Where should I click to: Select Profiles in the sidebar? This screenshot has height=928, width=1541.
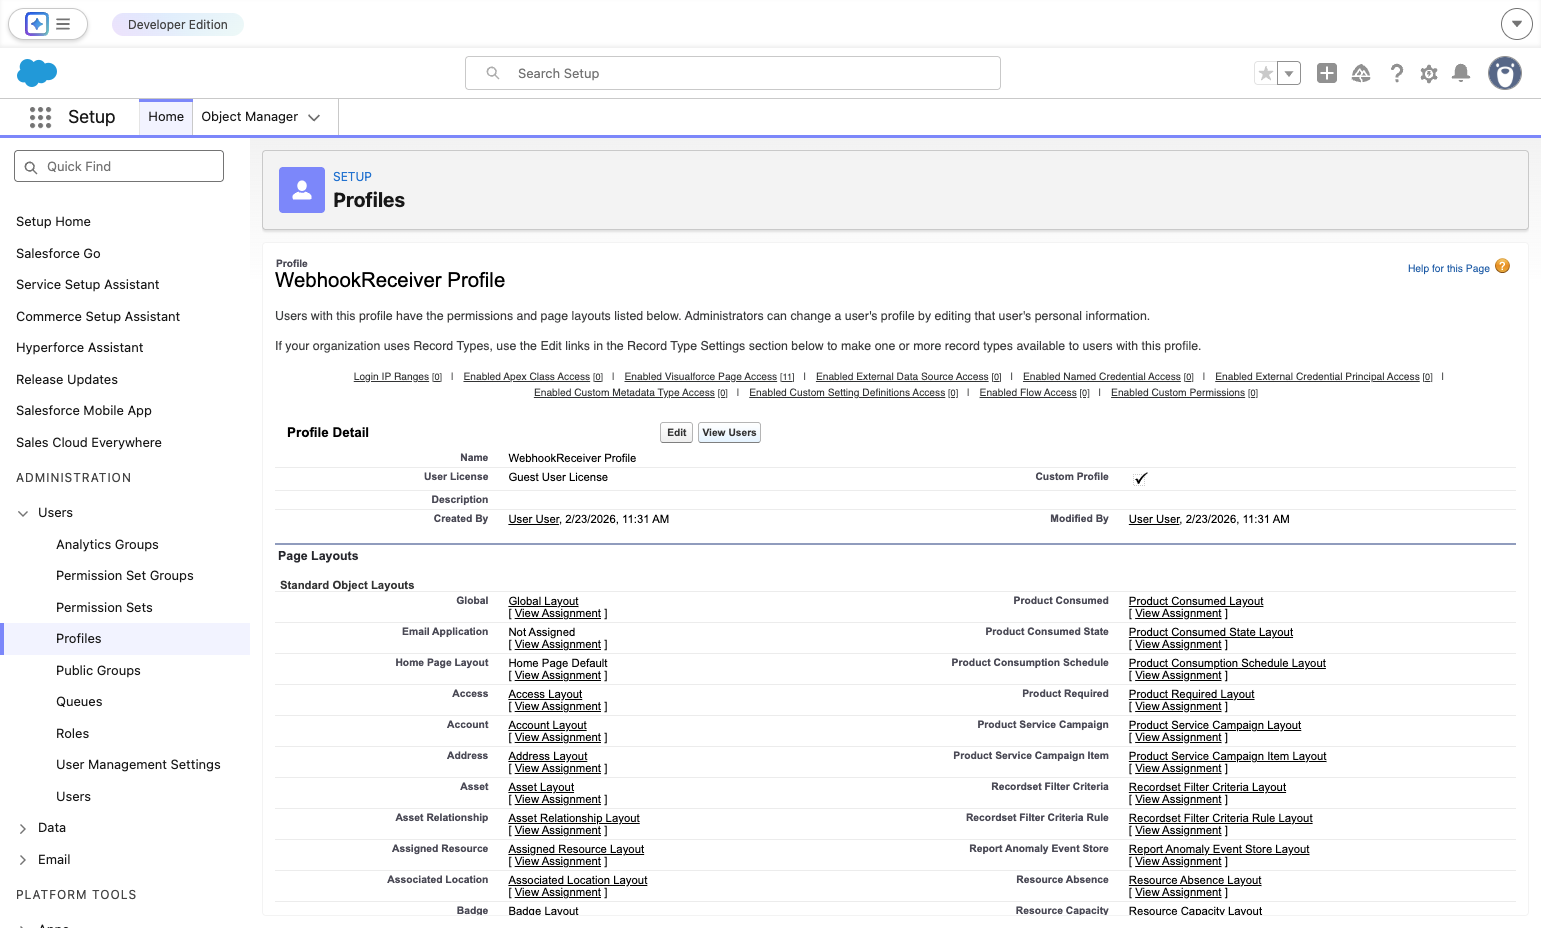[79, 639]
